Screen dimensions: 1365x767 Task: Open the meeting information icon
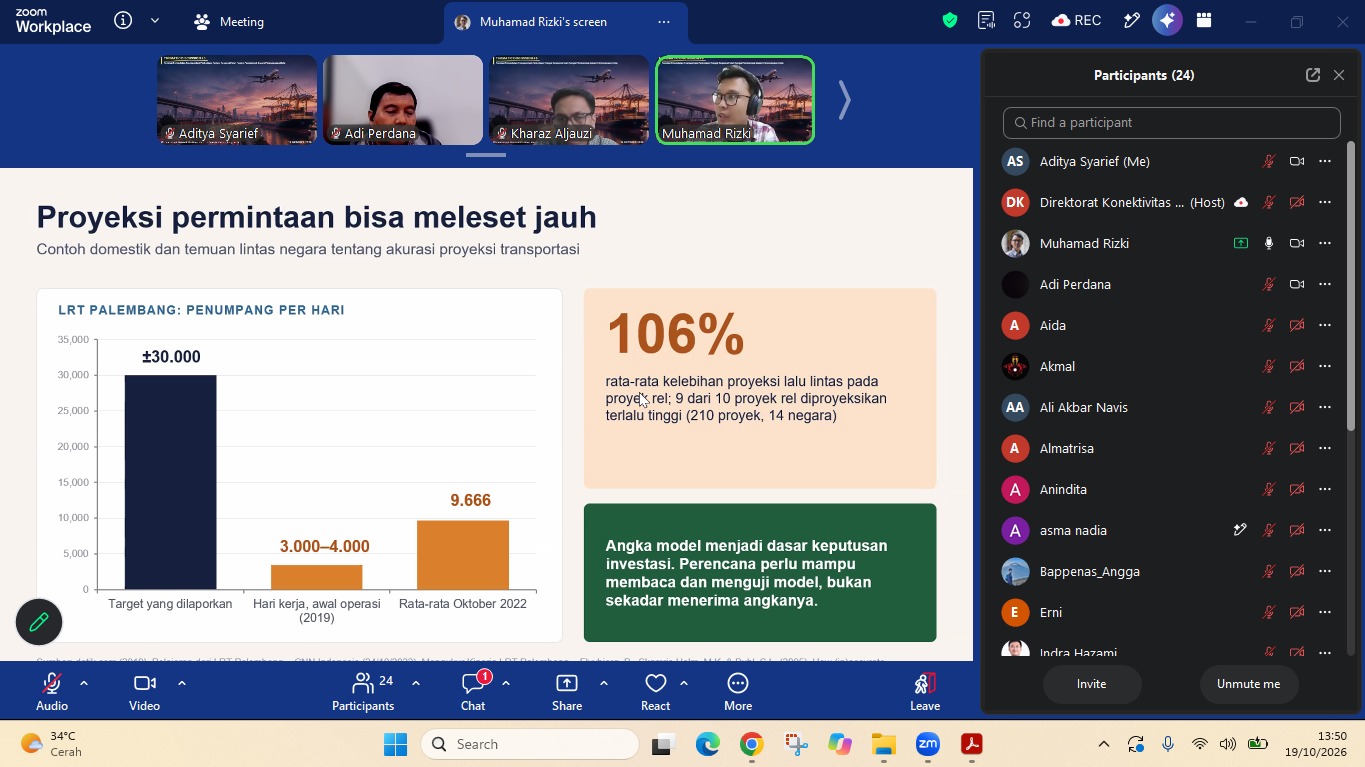coord(123,21)
